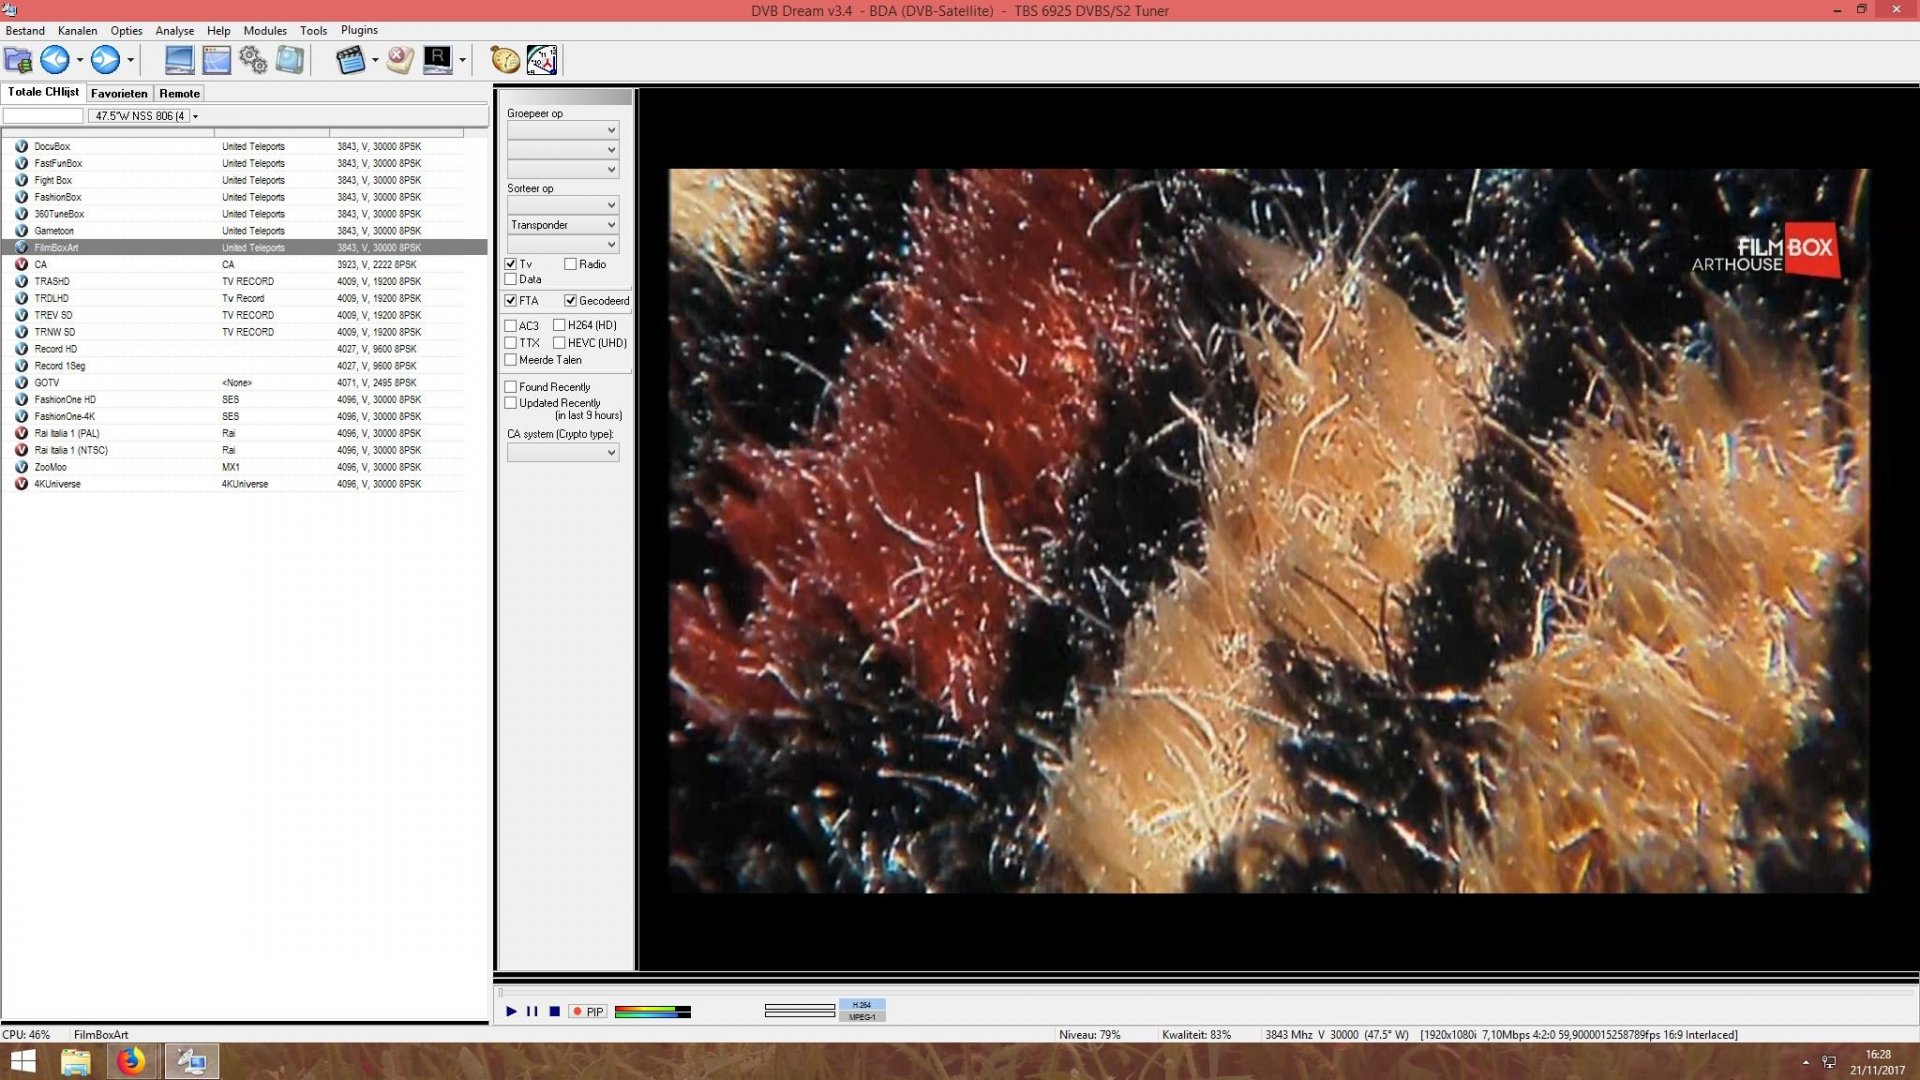Open the Kanalen menu

coord(77,30)
